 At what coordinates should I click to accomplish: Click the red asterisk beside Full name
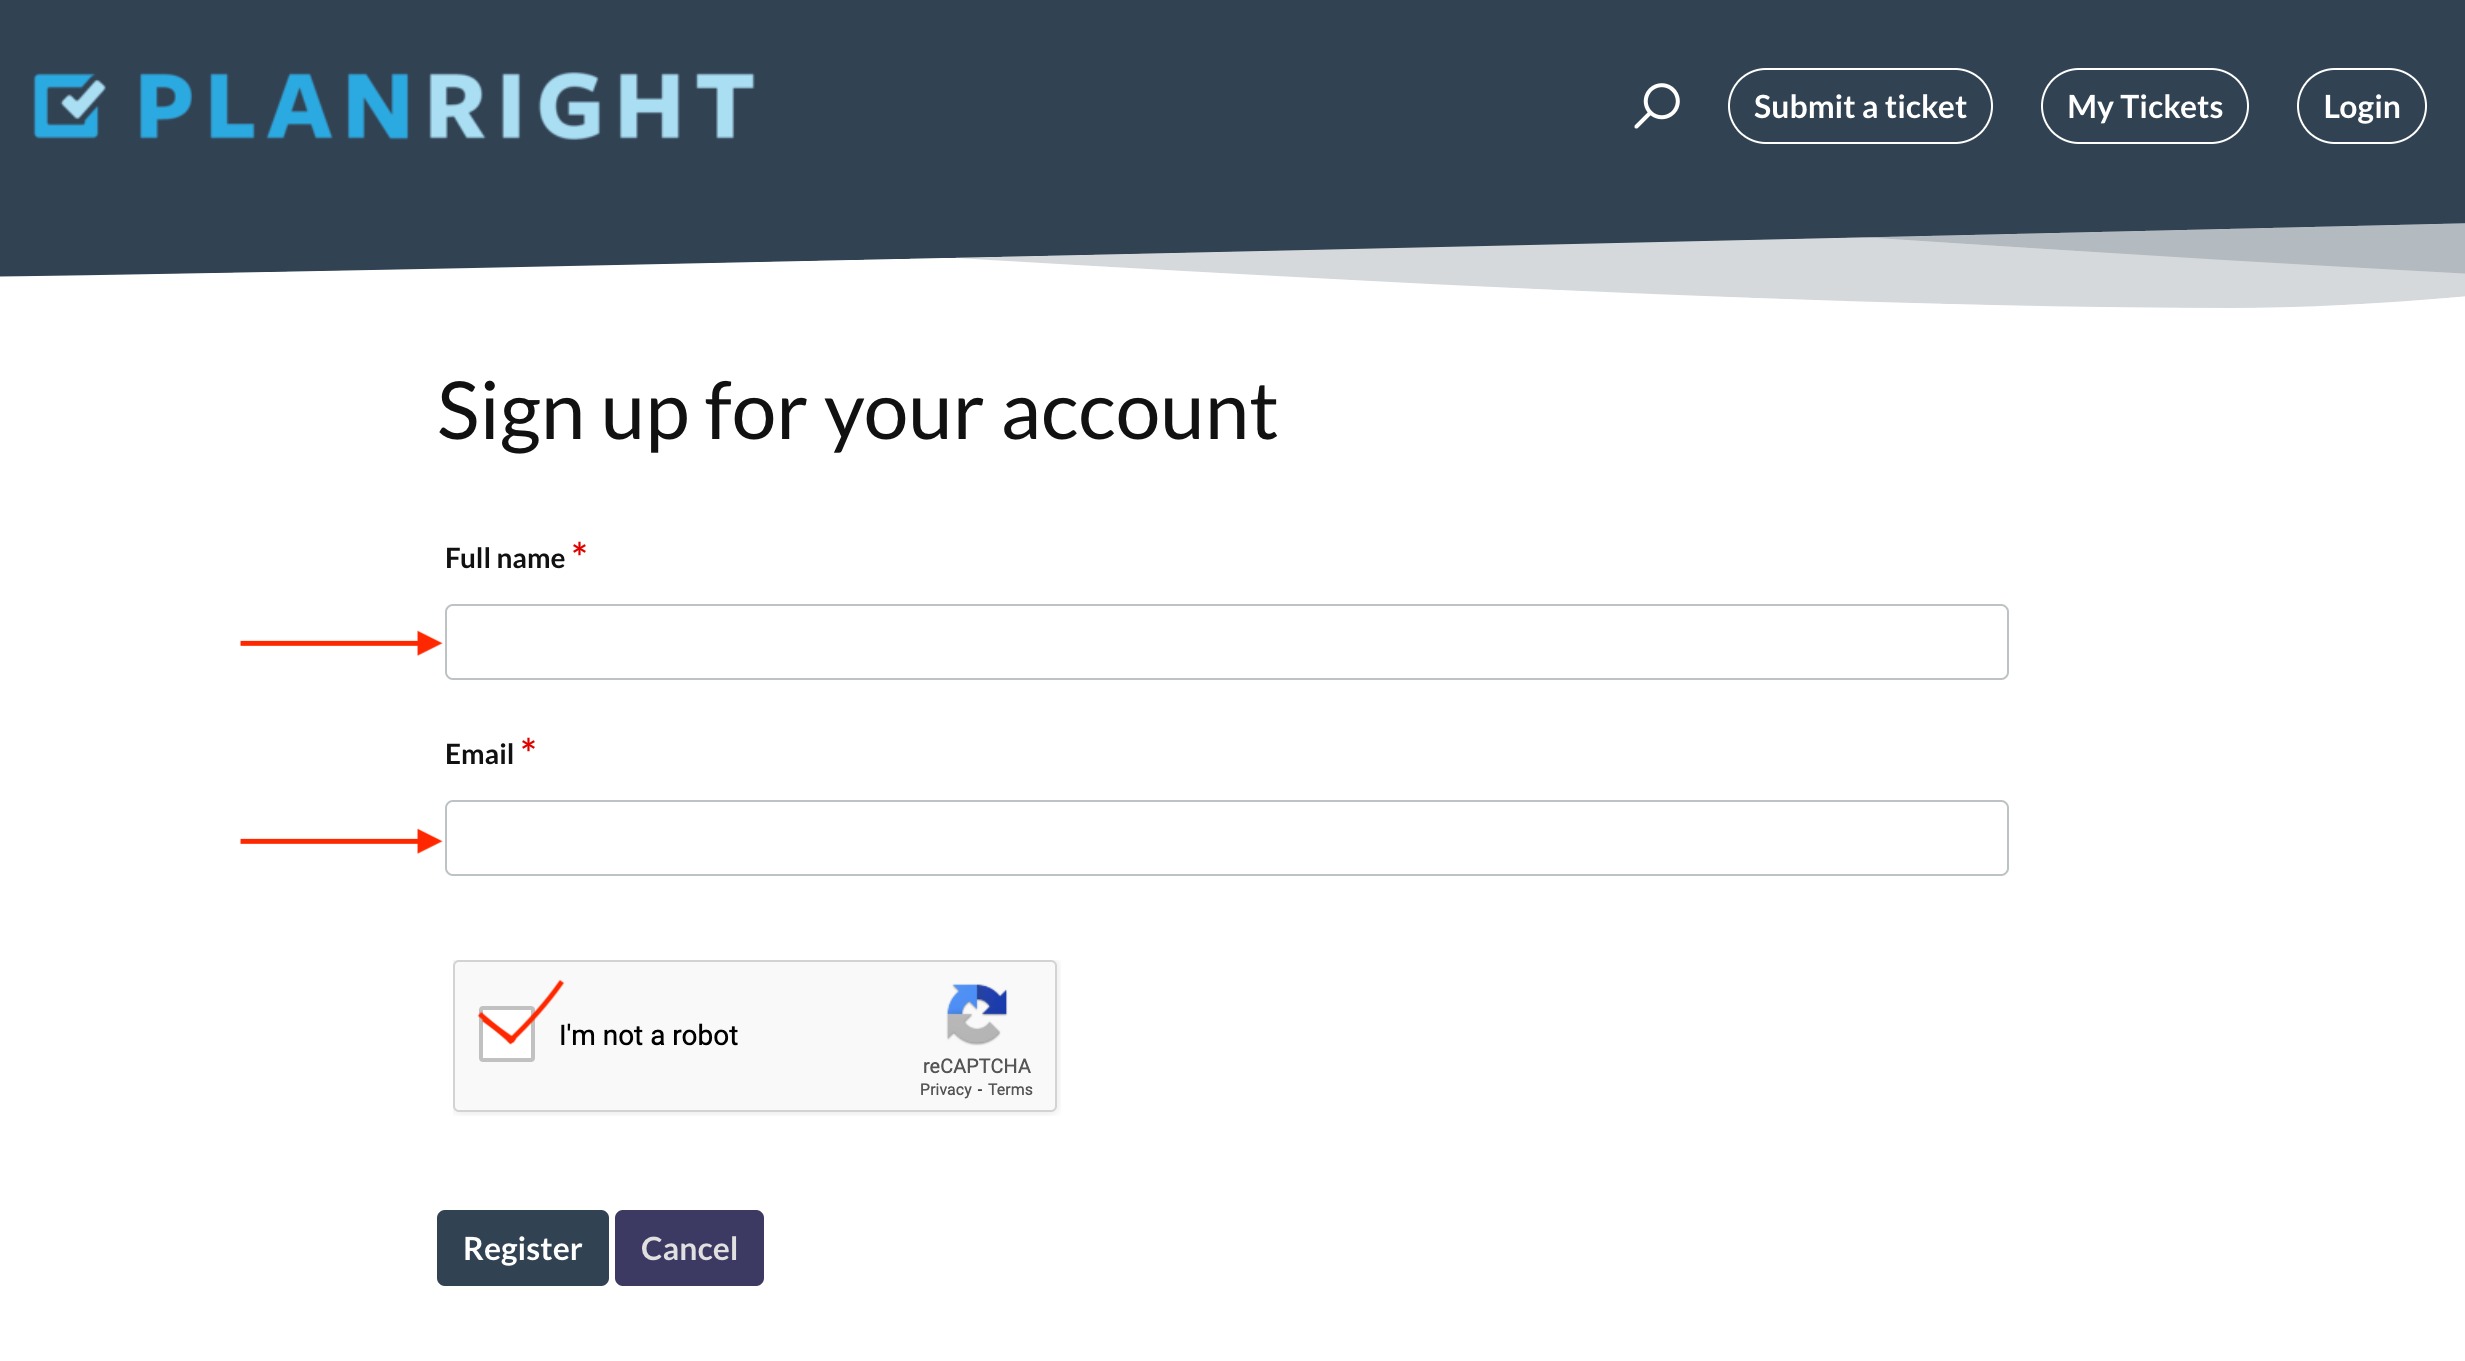coord(579,551)
